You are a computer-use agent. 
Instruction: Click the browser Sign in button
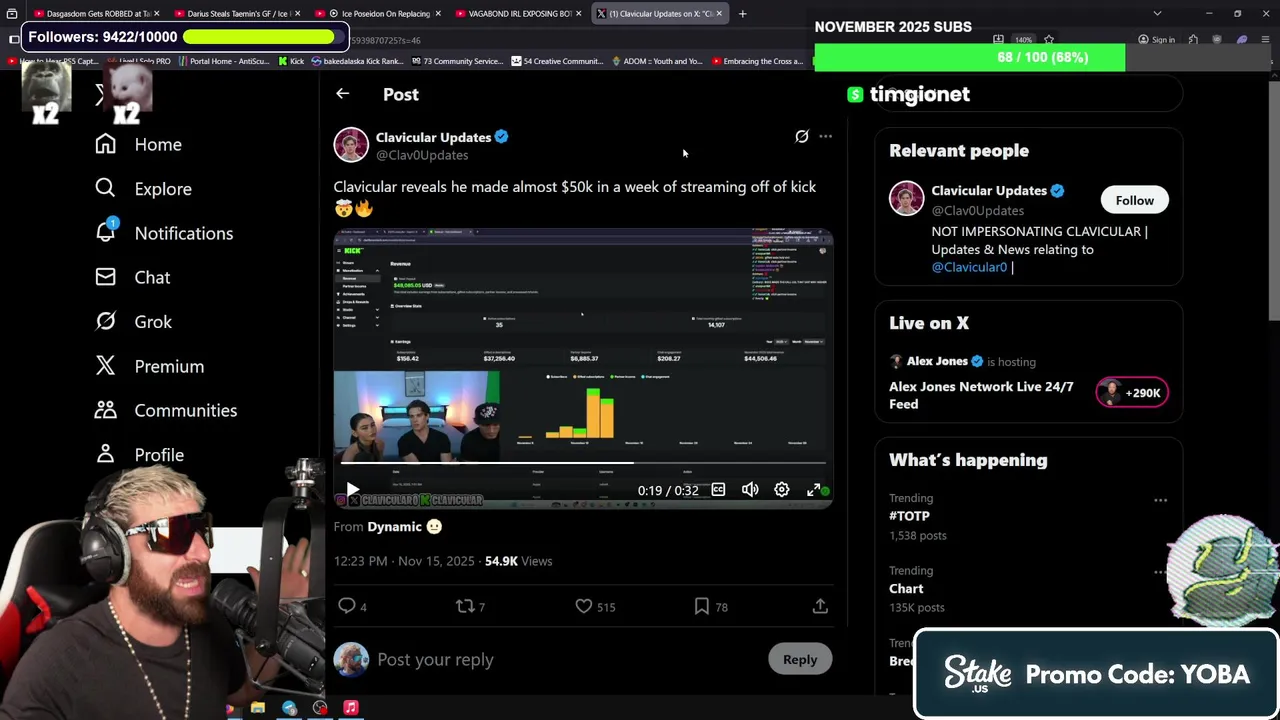point(1156,40)
